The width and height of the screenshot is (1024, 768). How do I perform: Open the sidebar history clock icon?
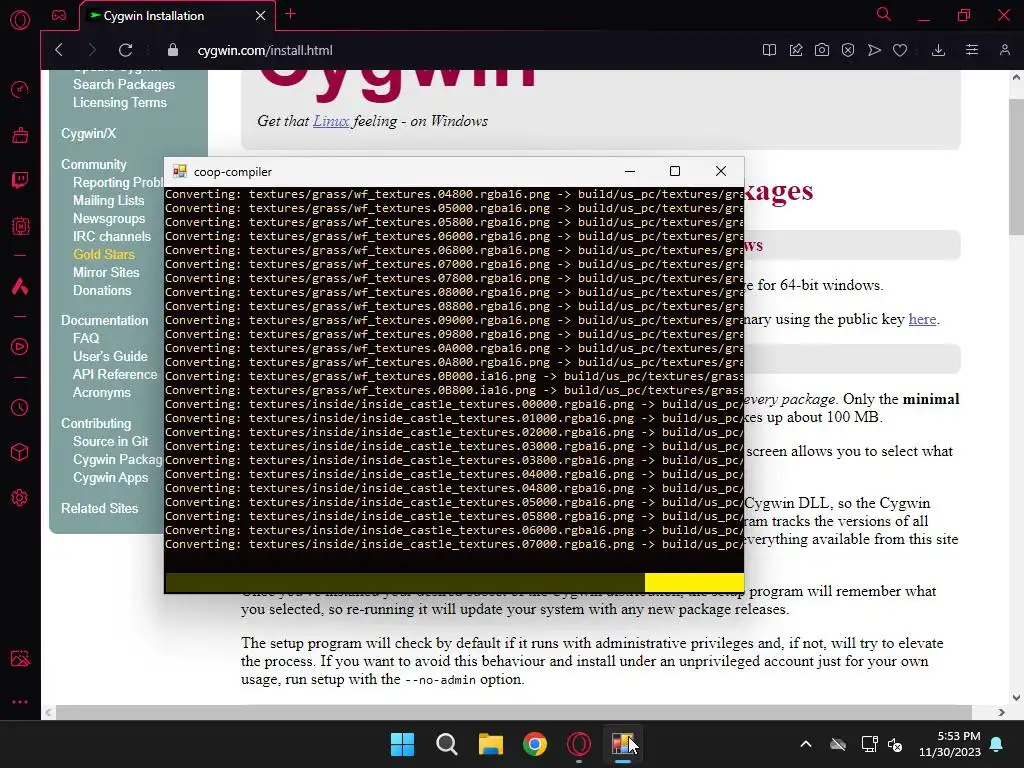coord(20,408)
